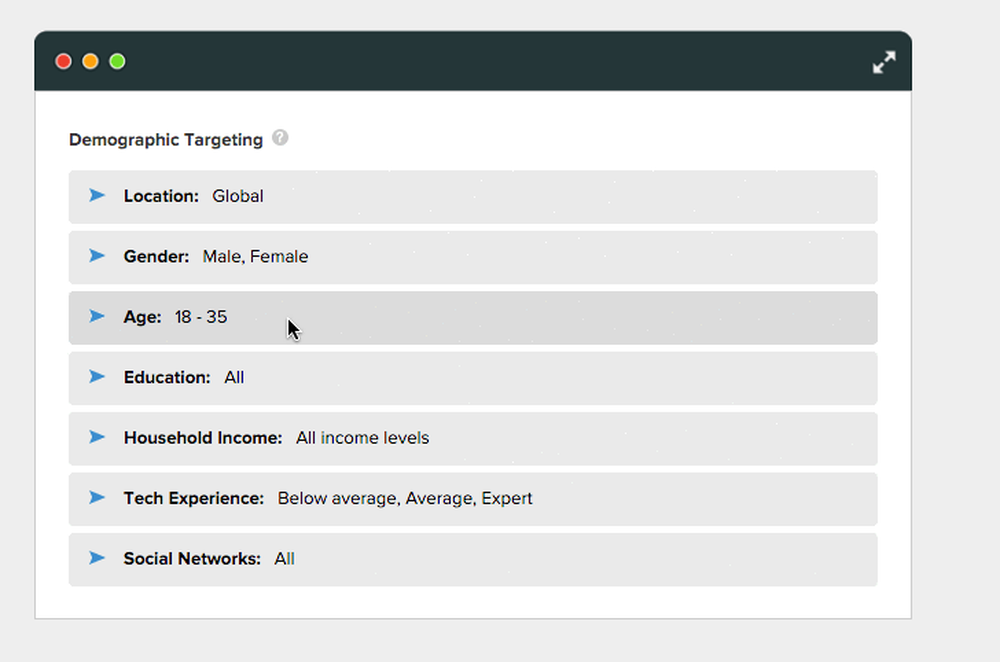The image size is (1000, 662).
Task: Click the "Tech Experience:" label
Action: tap(194, 498)
